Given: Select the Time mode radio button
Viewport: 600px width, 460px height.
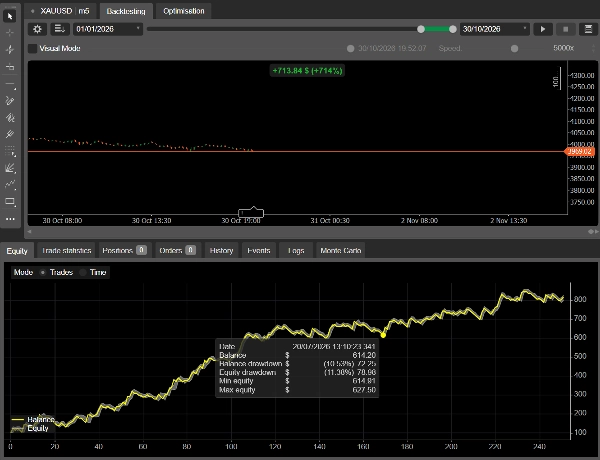Looking at the screenshot, I should (x=83, y=272).
